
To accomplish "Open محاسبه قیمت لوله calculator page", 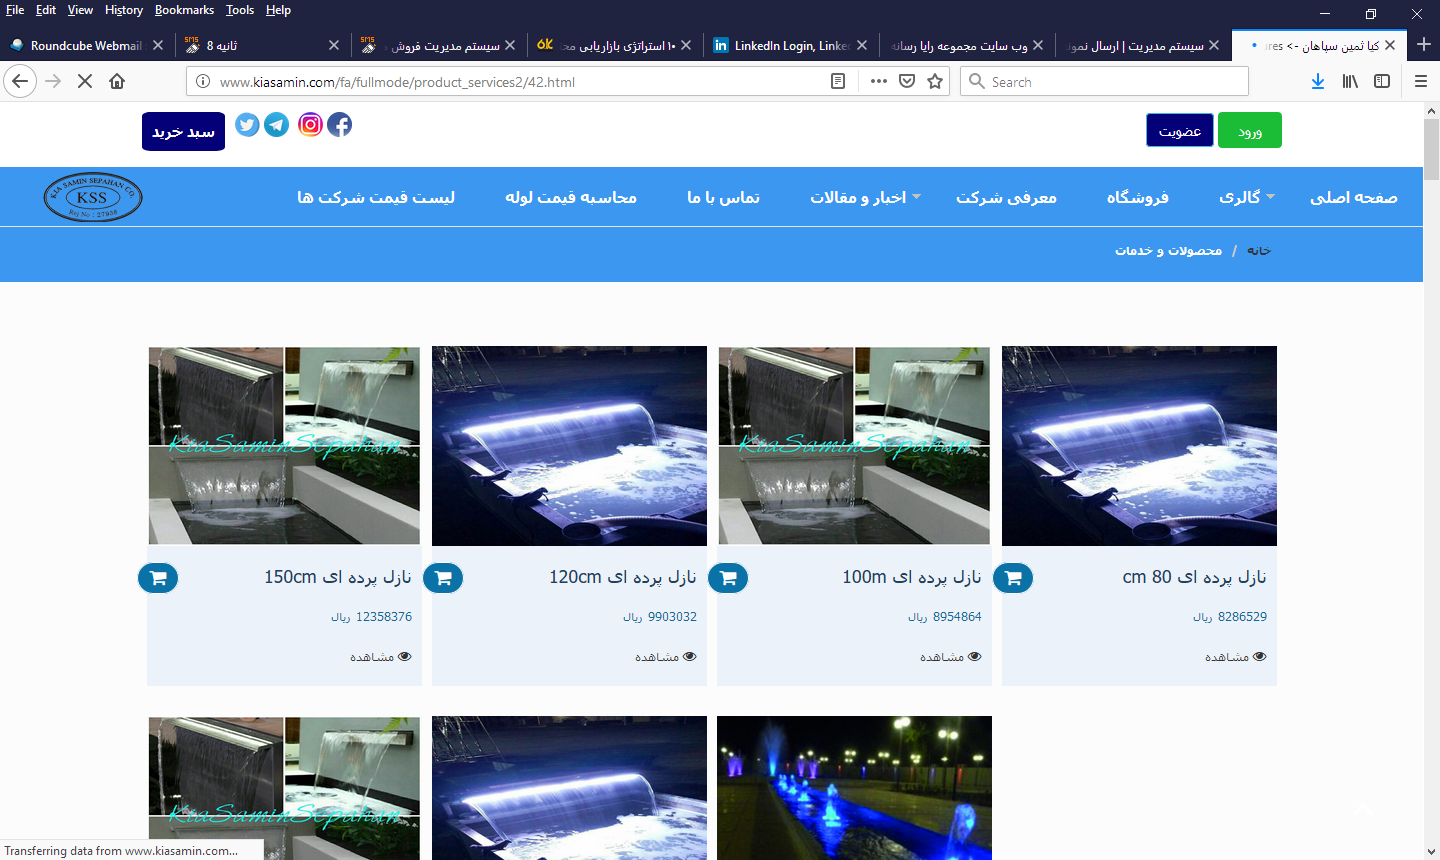I will [x=571, y=197].
